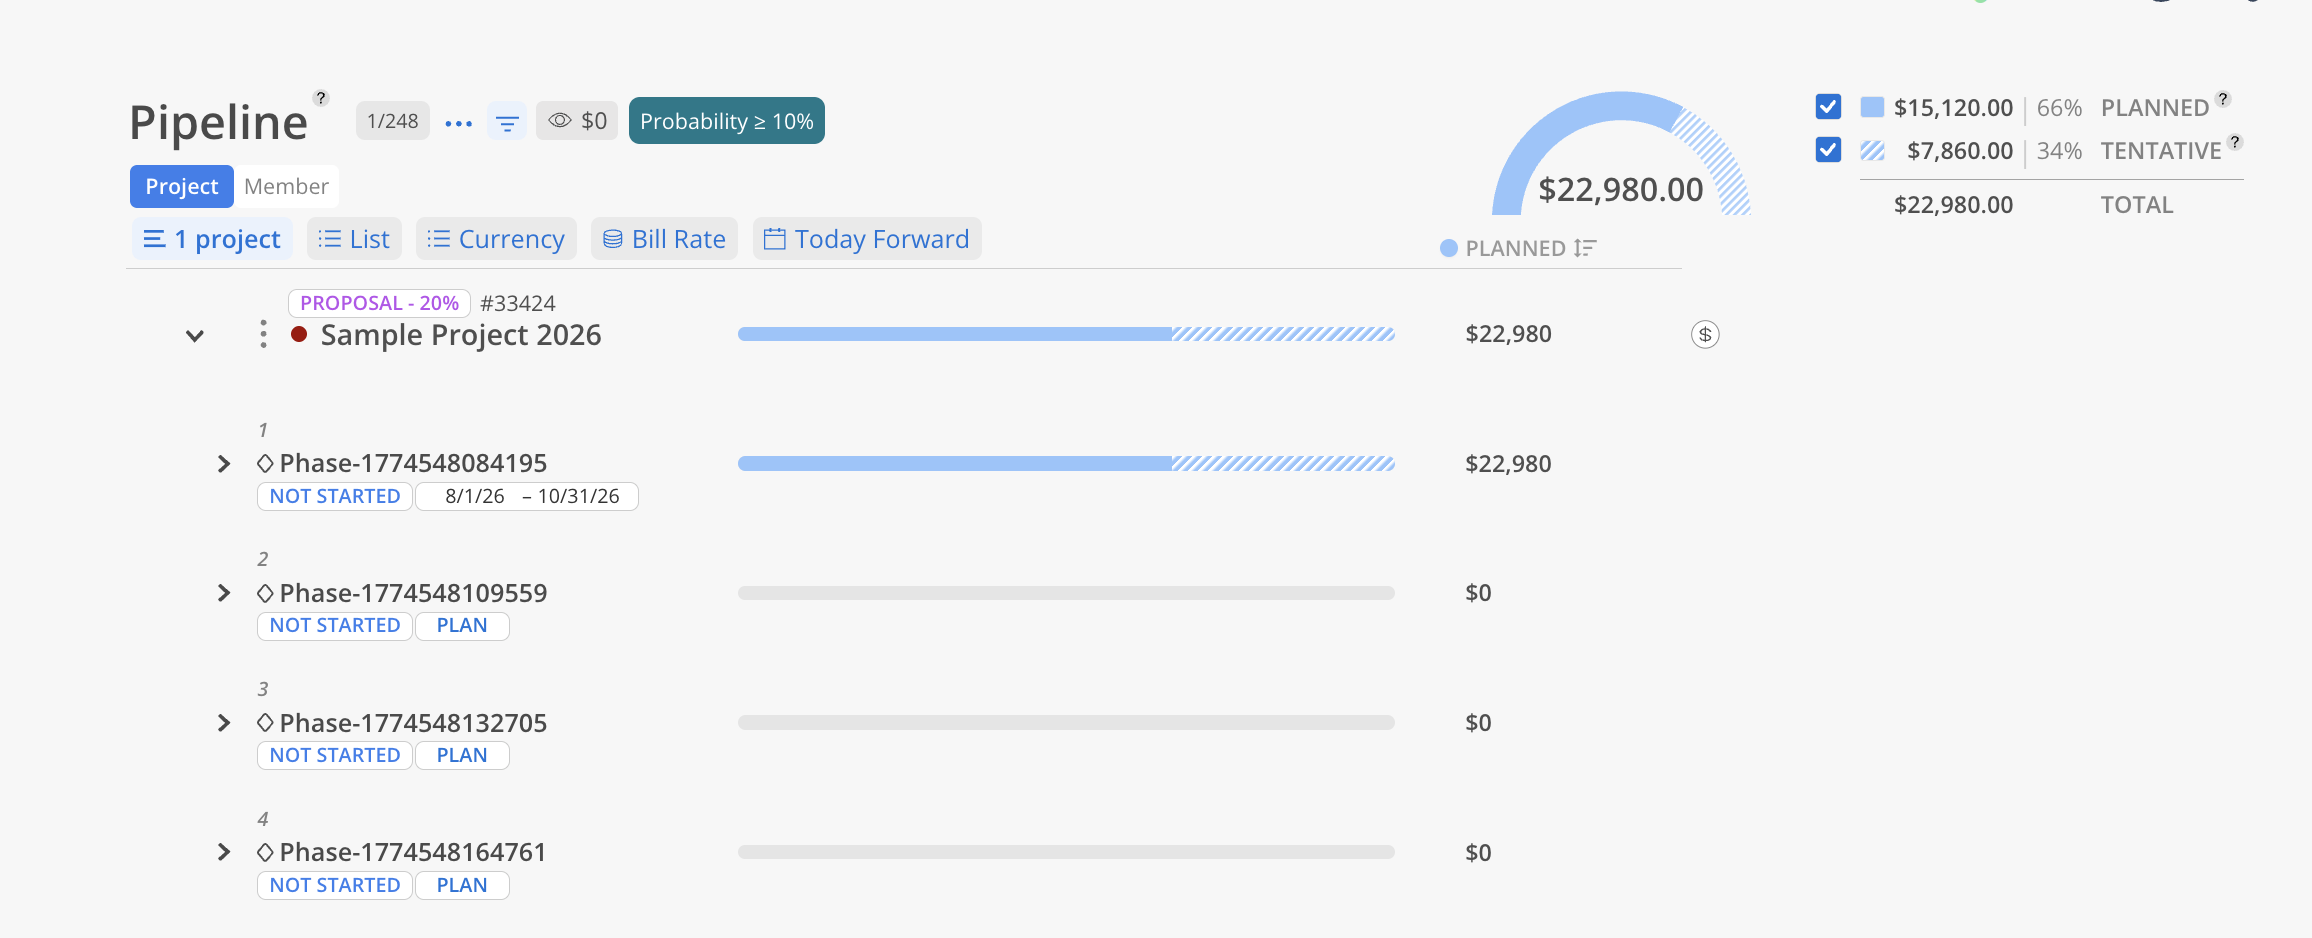Expand Phase-1774548132705
This screenshot has width=2312, height=938.
coord(224,723)
